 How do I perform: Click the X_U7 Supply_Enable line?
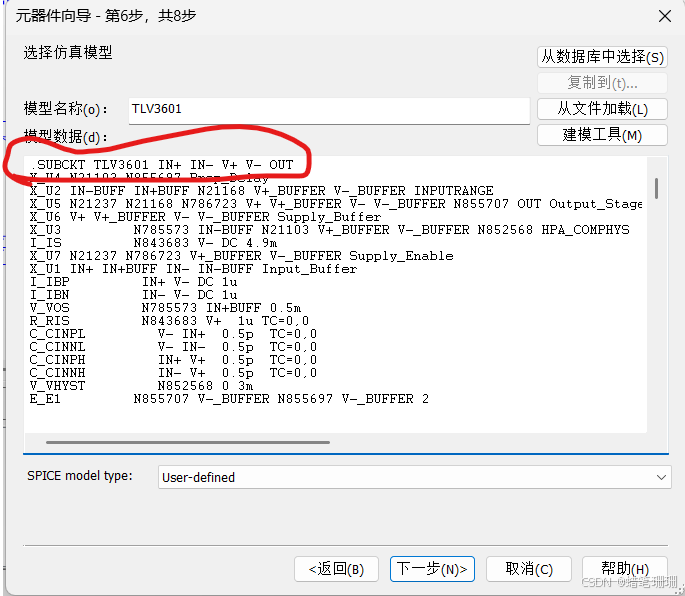pos(242,256)
